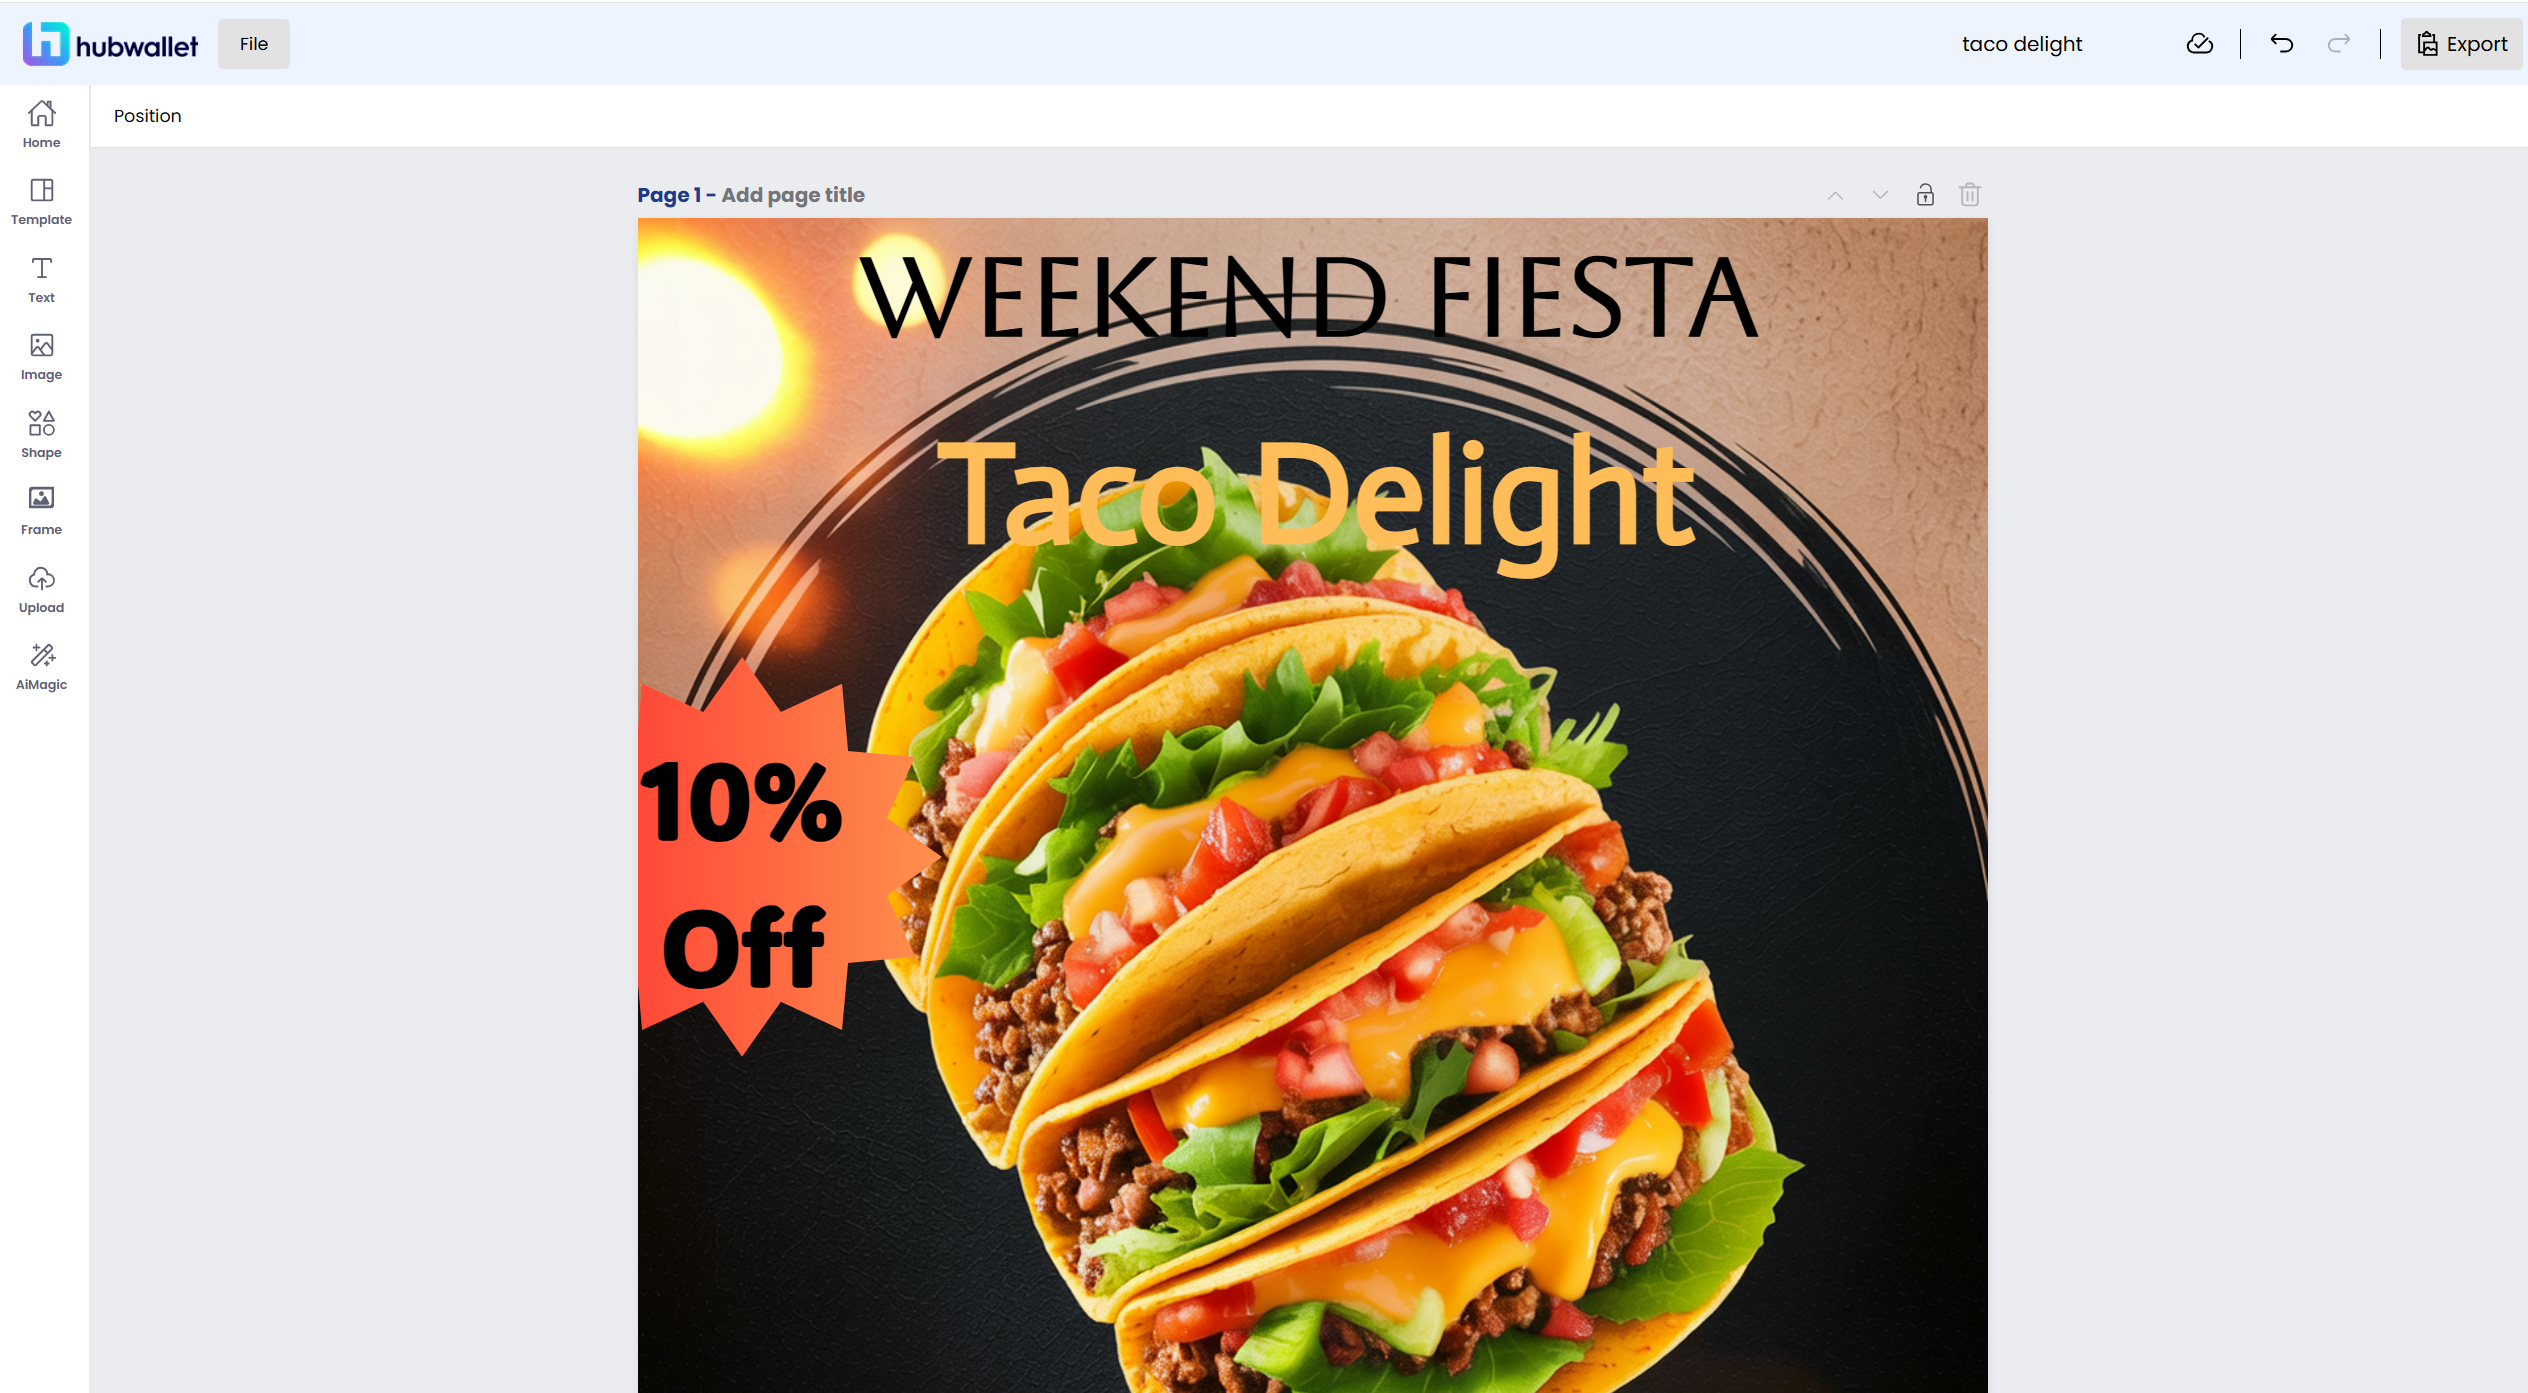
Task: Open the Shape library
Action: 41,435
